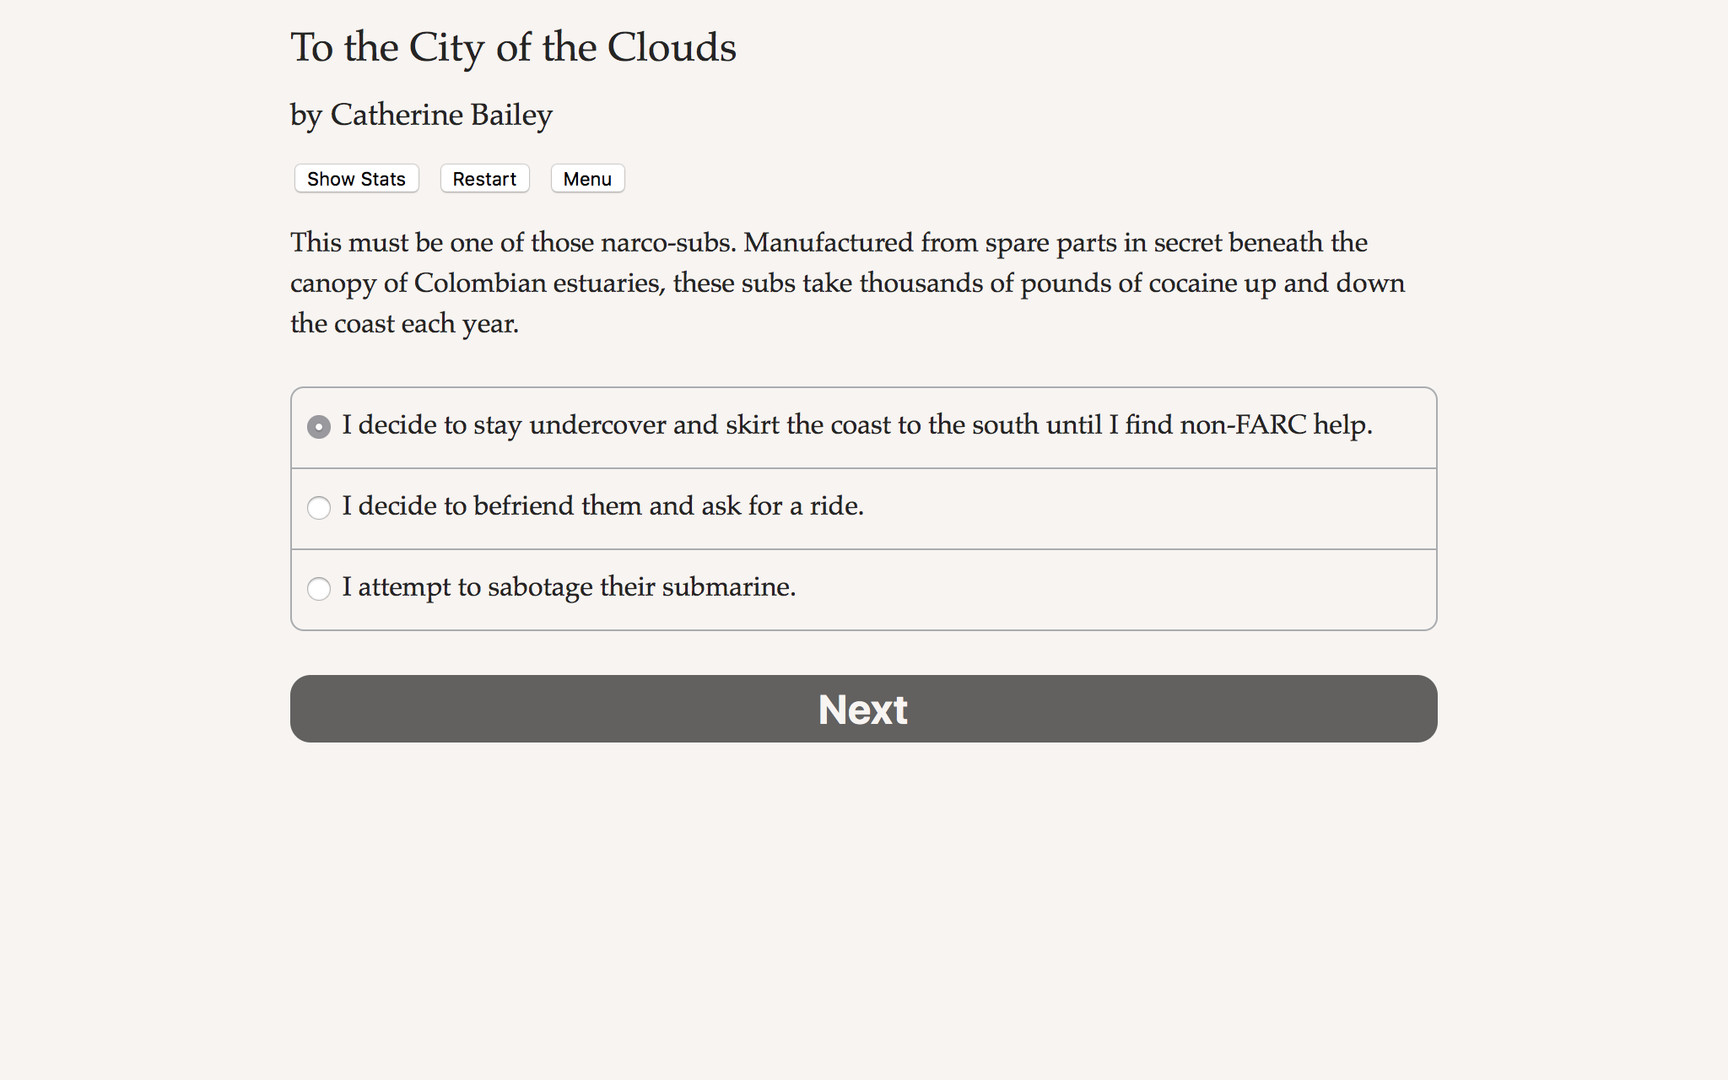Screen dimensions: 1728x1080
Task: Click the befriend option's text row
Action: tap(603, 507)
